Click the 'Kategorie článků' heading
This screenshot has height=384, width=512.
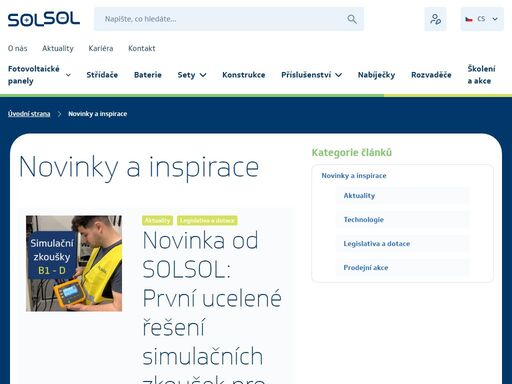352,153
